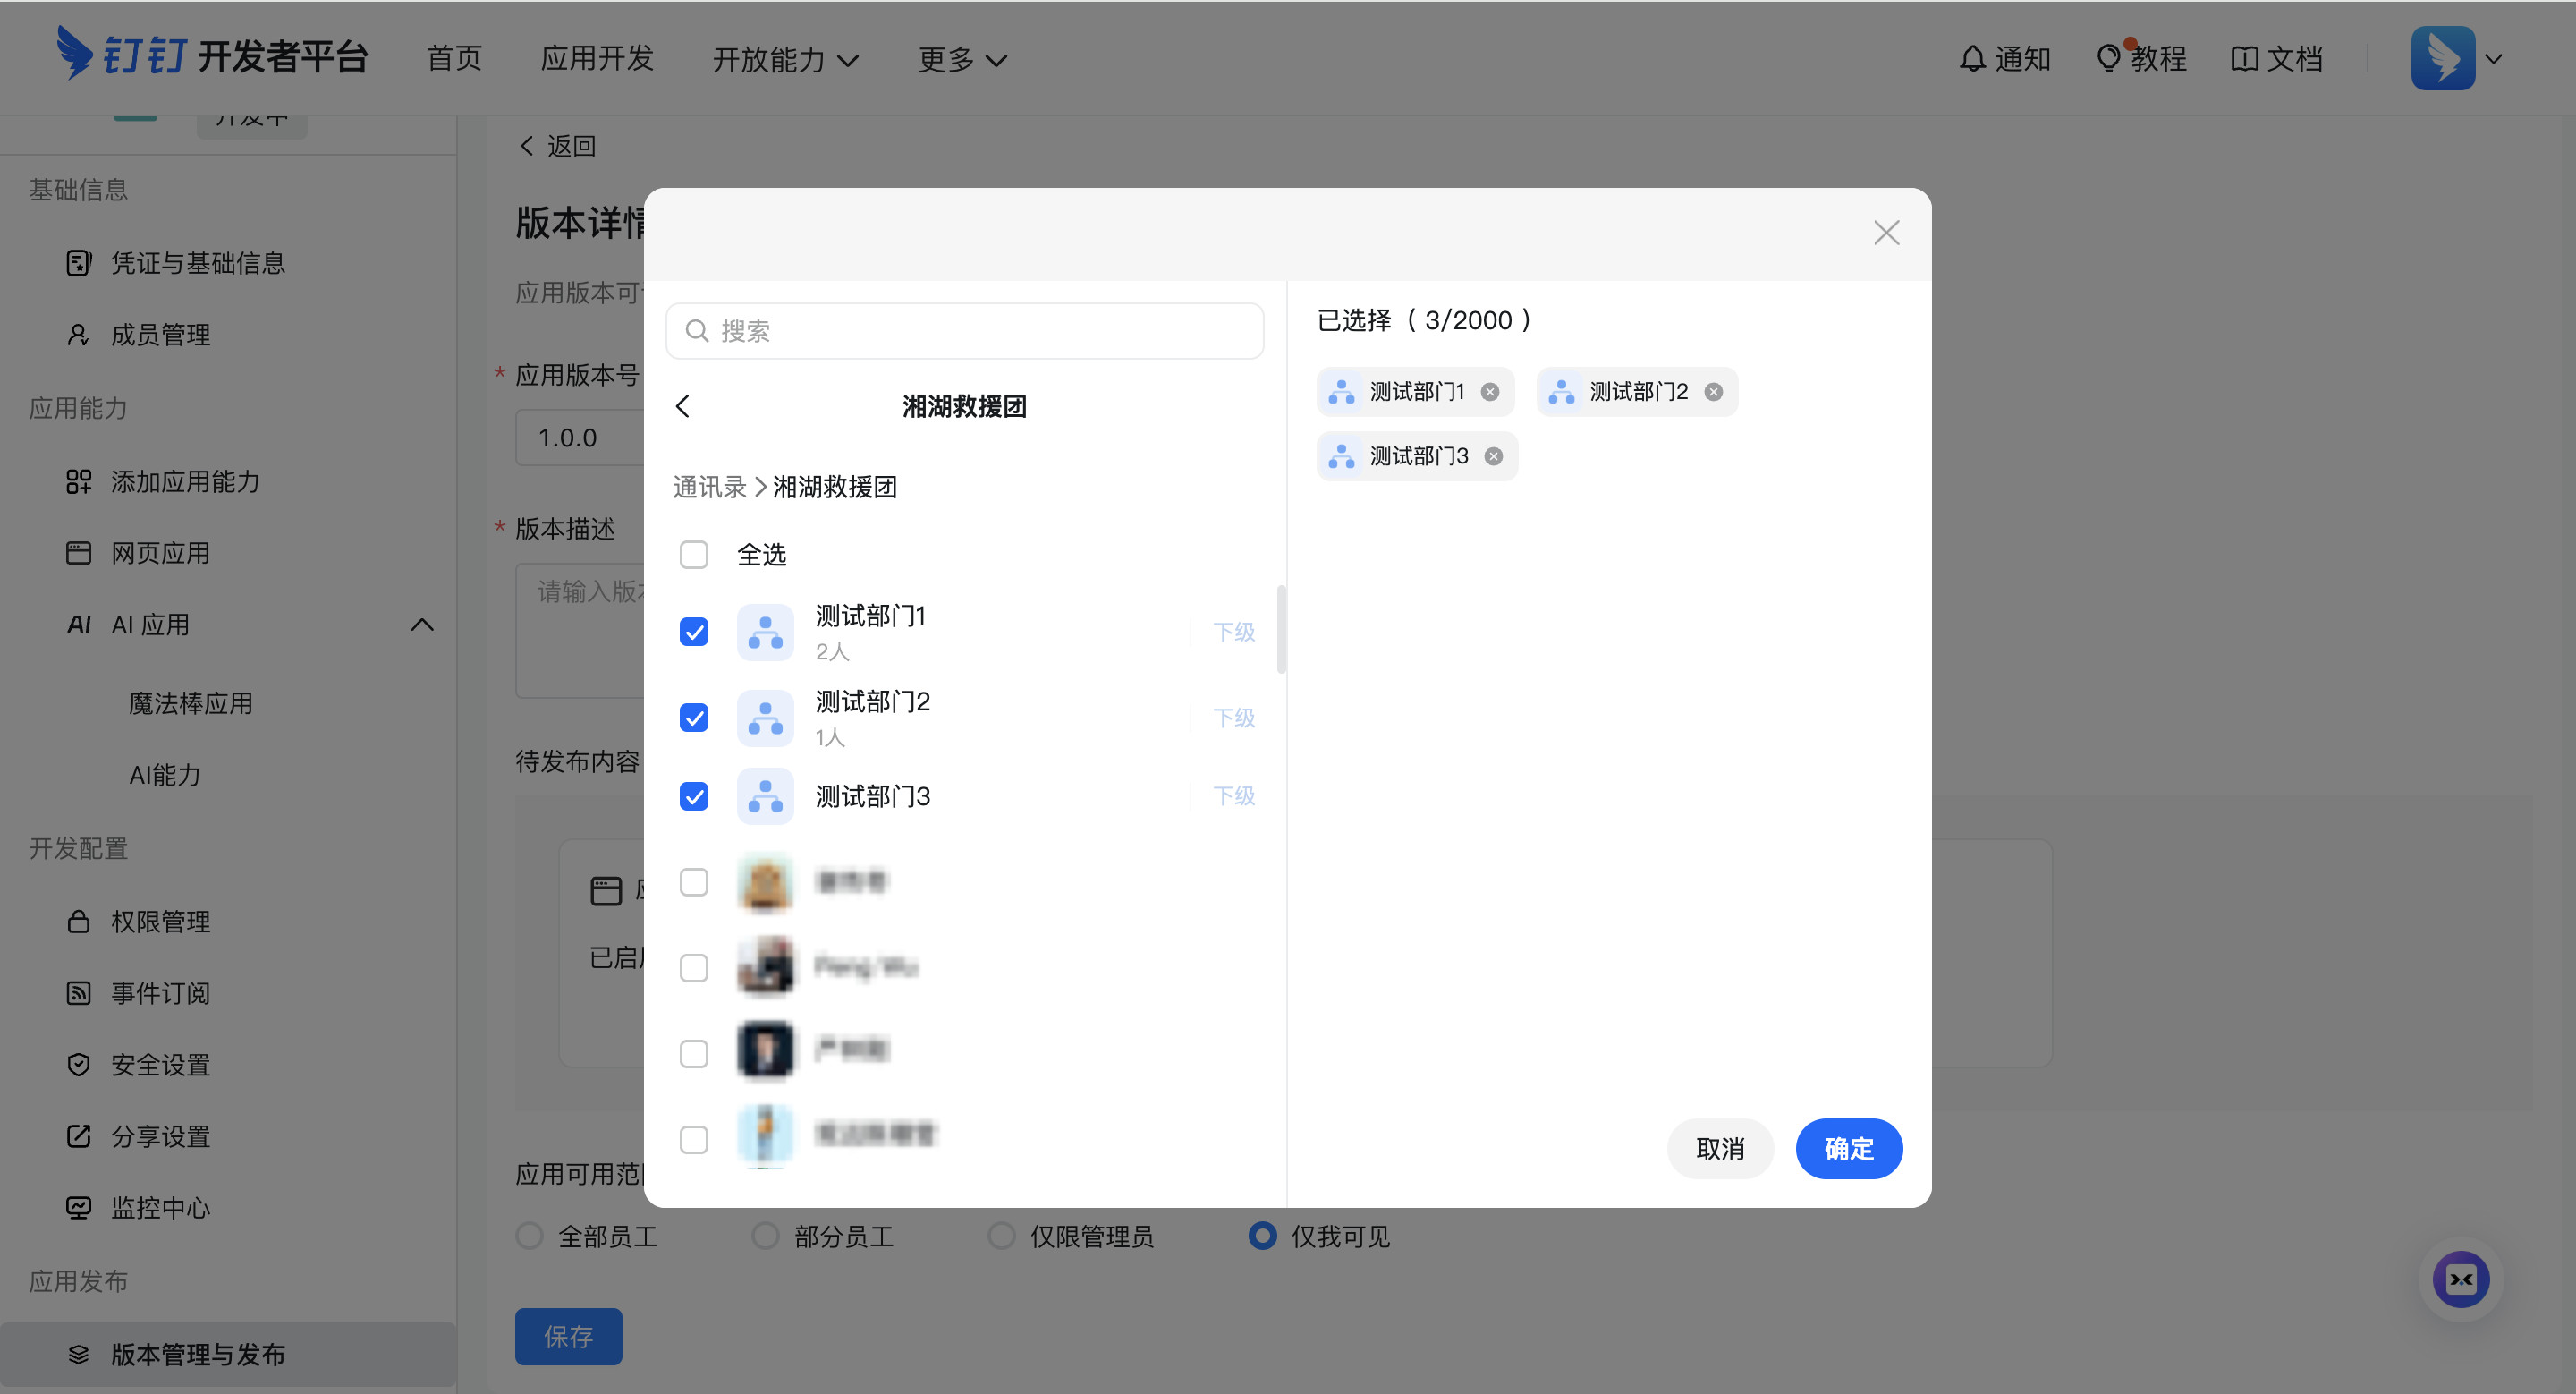Tick the 全选 checkbox

pyautogui.click(x=694, y=554)
